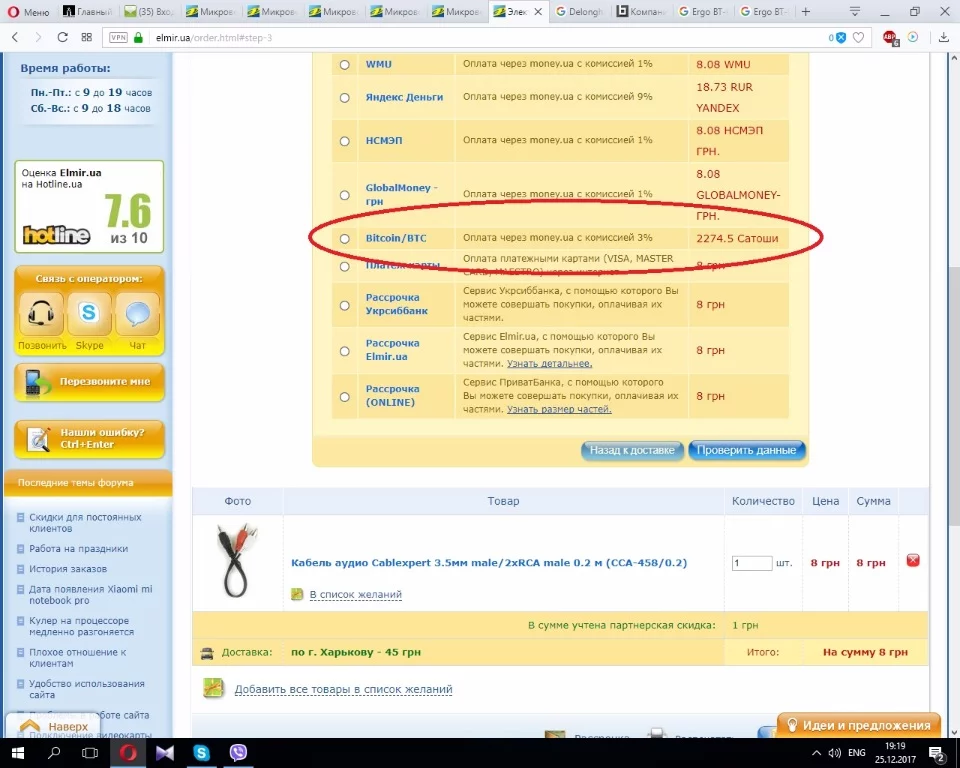Click the quantity input field showing 1

point(751,562)
